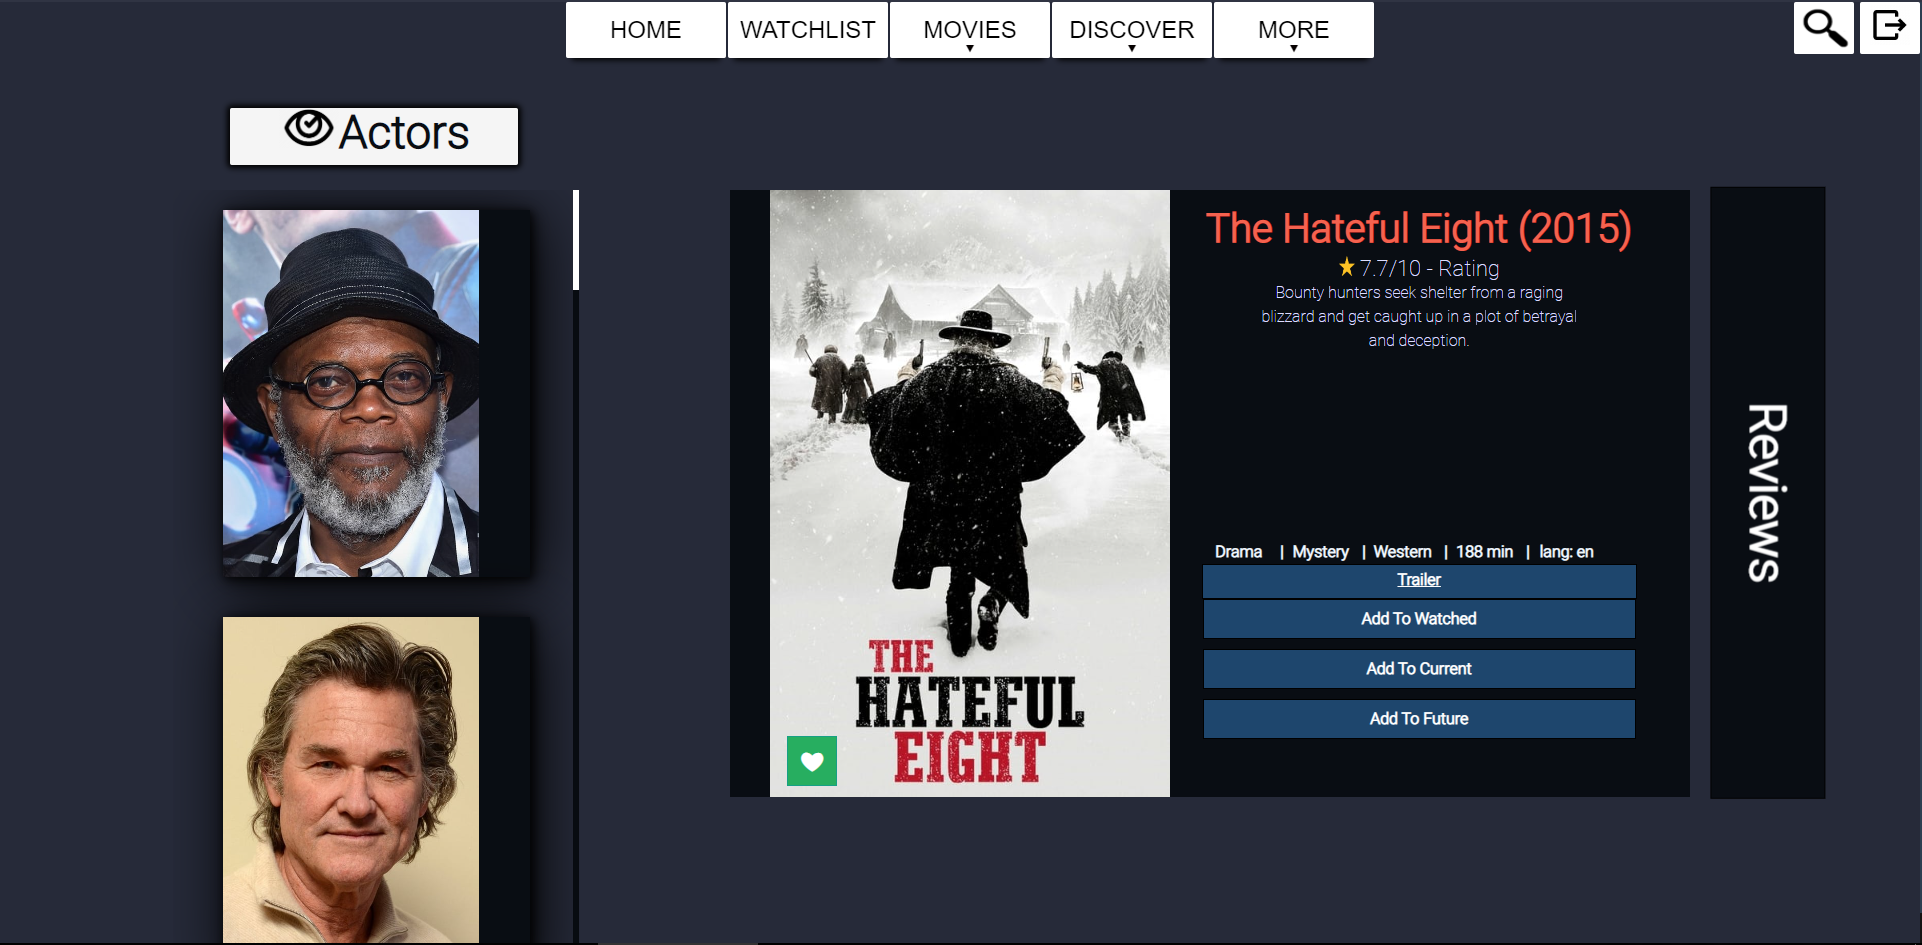Viewport: 1922px width, 945px height.
Task: Open the vertical Reviews panel
Action: pyautogui.click(x=1767, y=493)
